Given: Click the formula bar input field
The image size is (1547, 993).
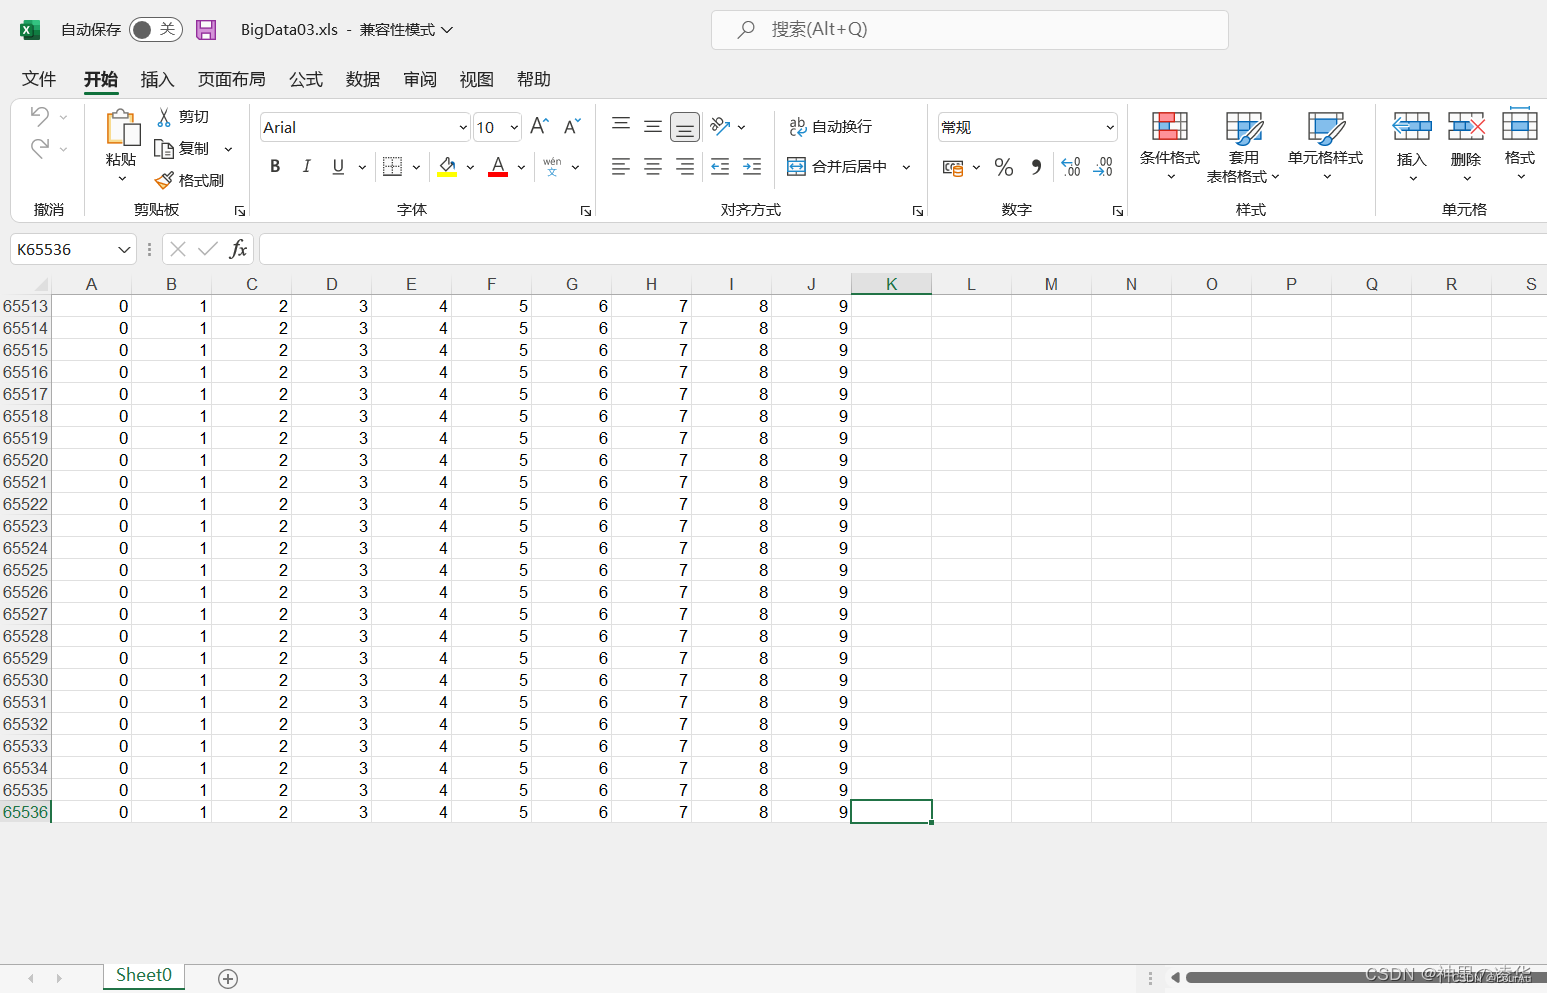Looking at the screenshot, I should pyautogui.click(x=903, y=250).
